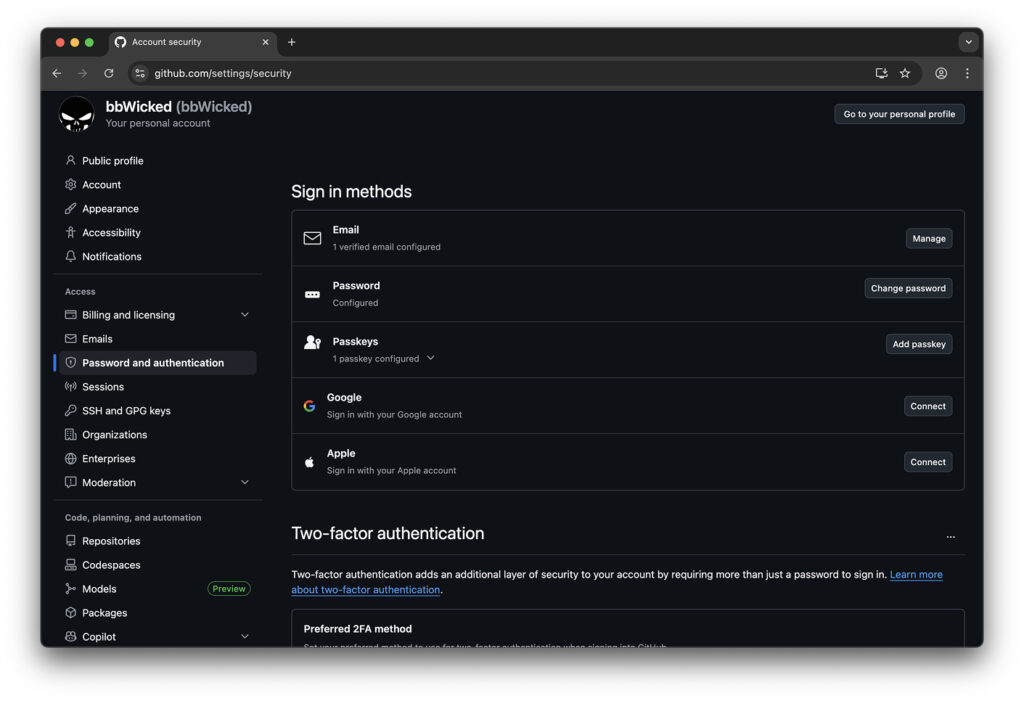Click the broadcast icon beside Sessions
This screenshot has height=701, width=1024.
[x=71, y=386]
